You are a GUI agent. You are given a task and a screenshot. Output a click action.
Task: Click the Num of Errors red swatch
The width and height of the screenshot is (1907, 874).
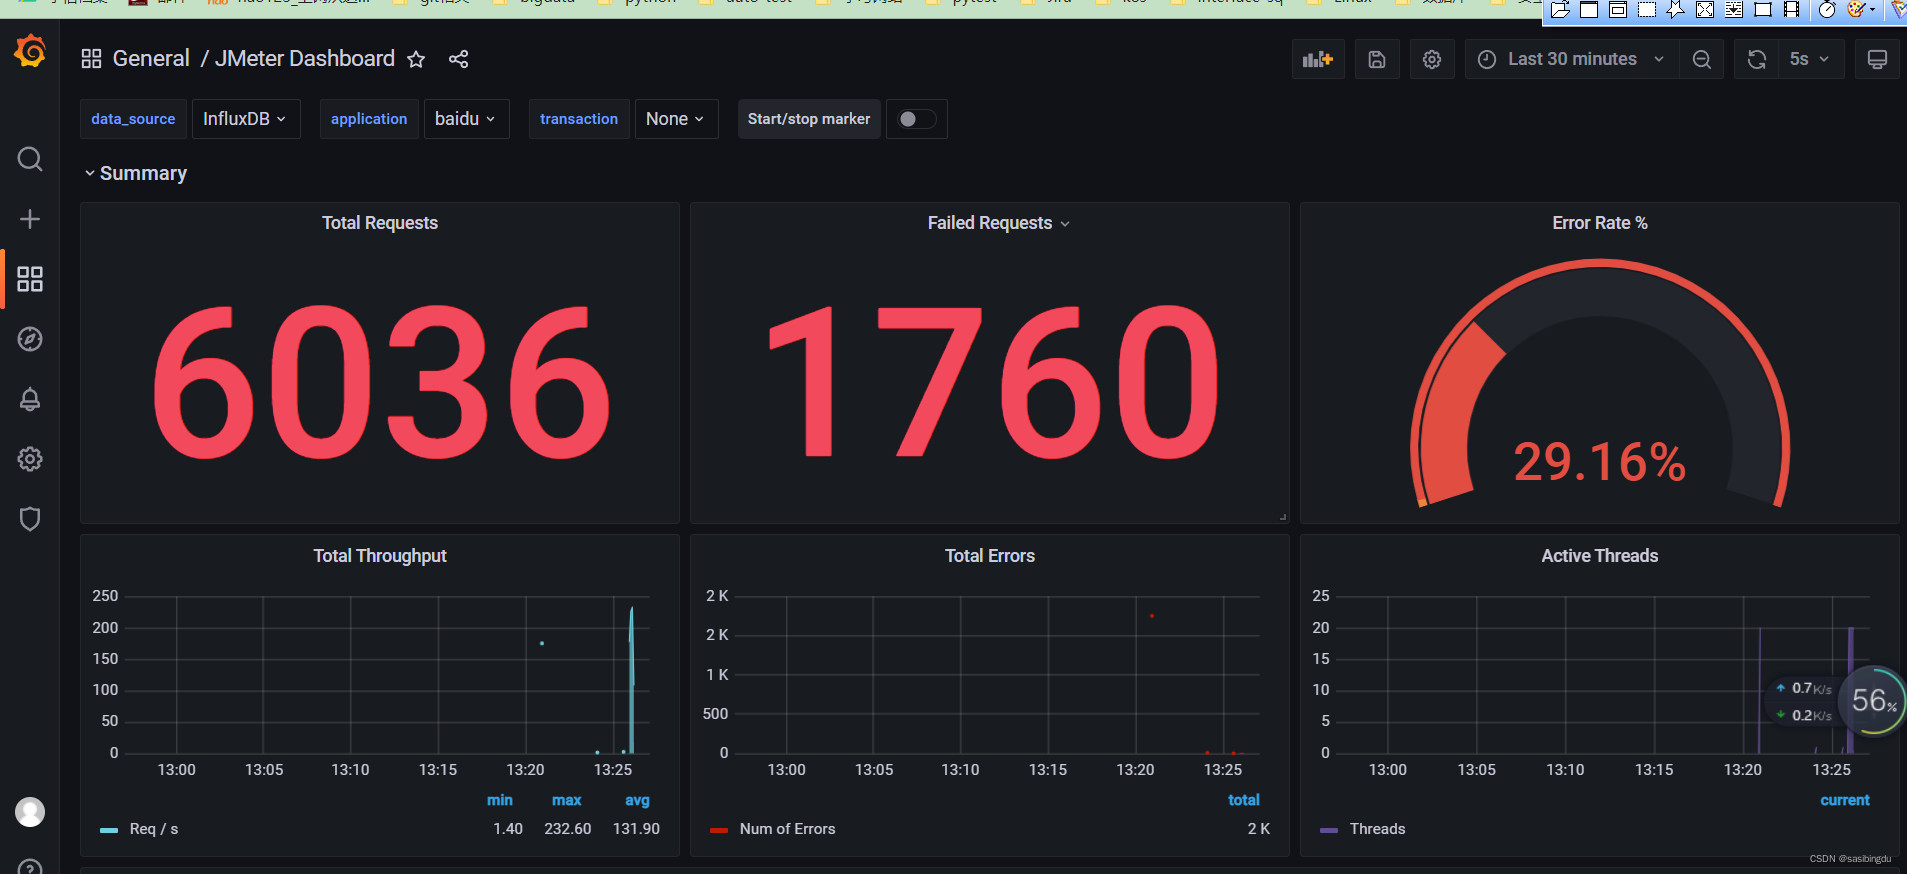pyautogui.click(x=718, y=830)
